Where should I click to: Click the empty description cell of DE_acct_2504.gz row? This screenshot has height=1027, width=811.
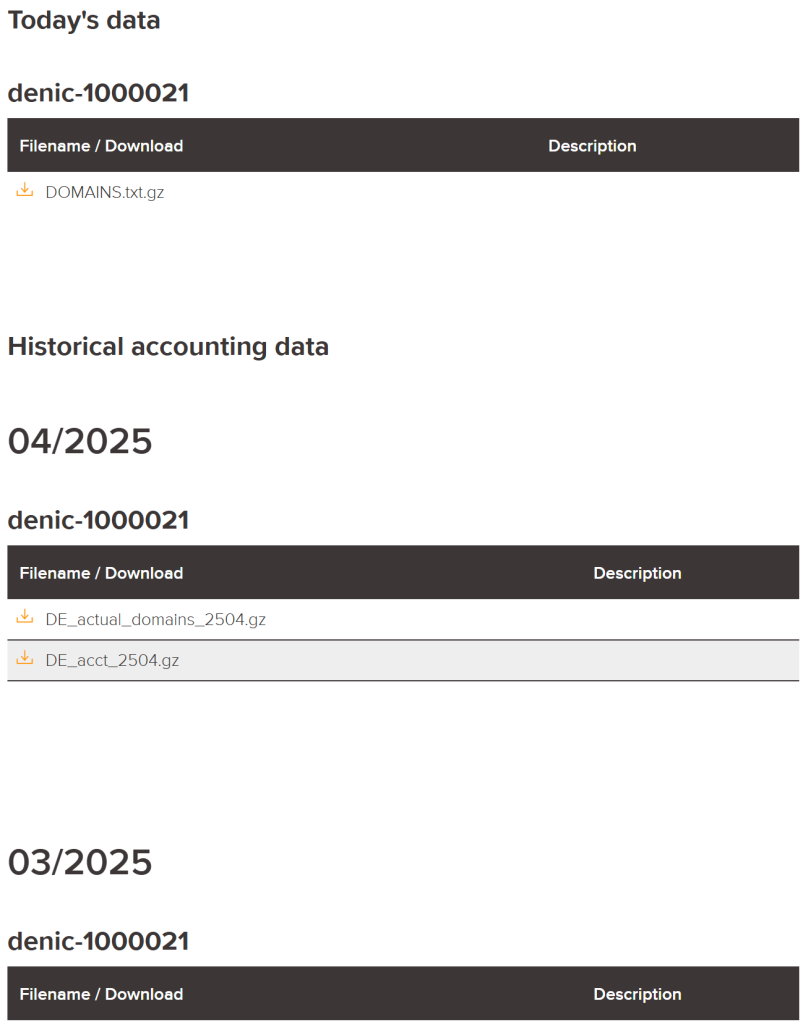click(637, 661)
